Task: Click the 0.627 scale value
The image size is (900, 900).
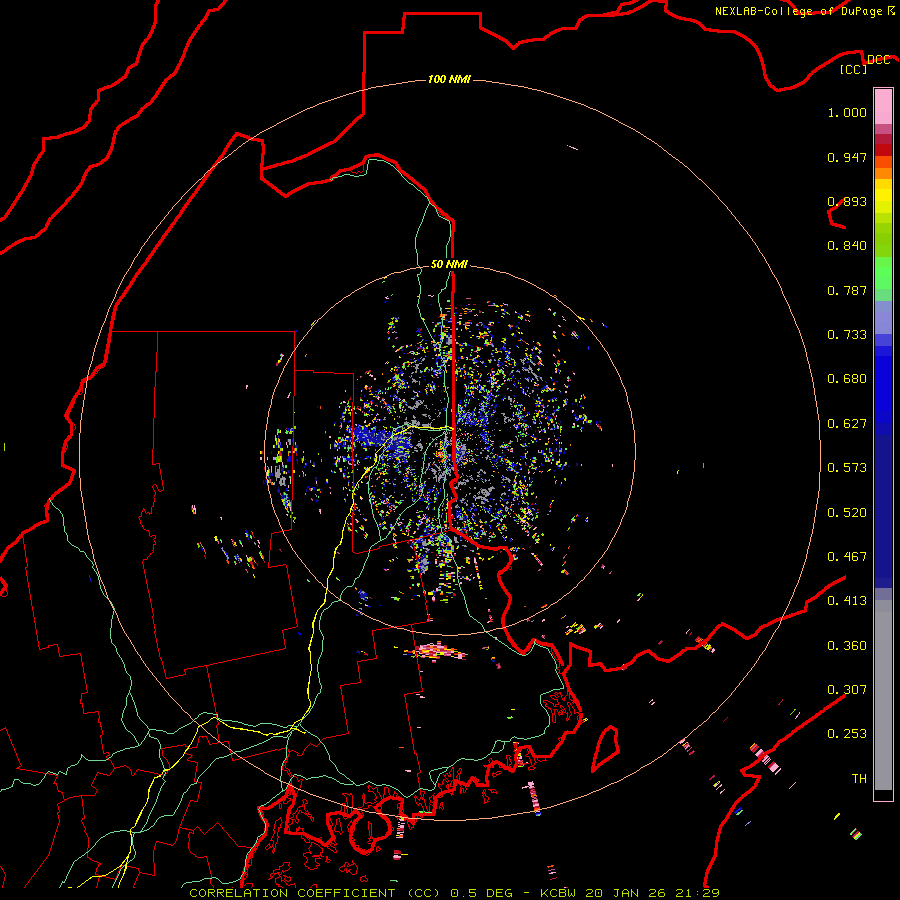Action: pos(847,424)
